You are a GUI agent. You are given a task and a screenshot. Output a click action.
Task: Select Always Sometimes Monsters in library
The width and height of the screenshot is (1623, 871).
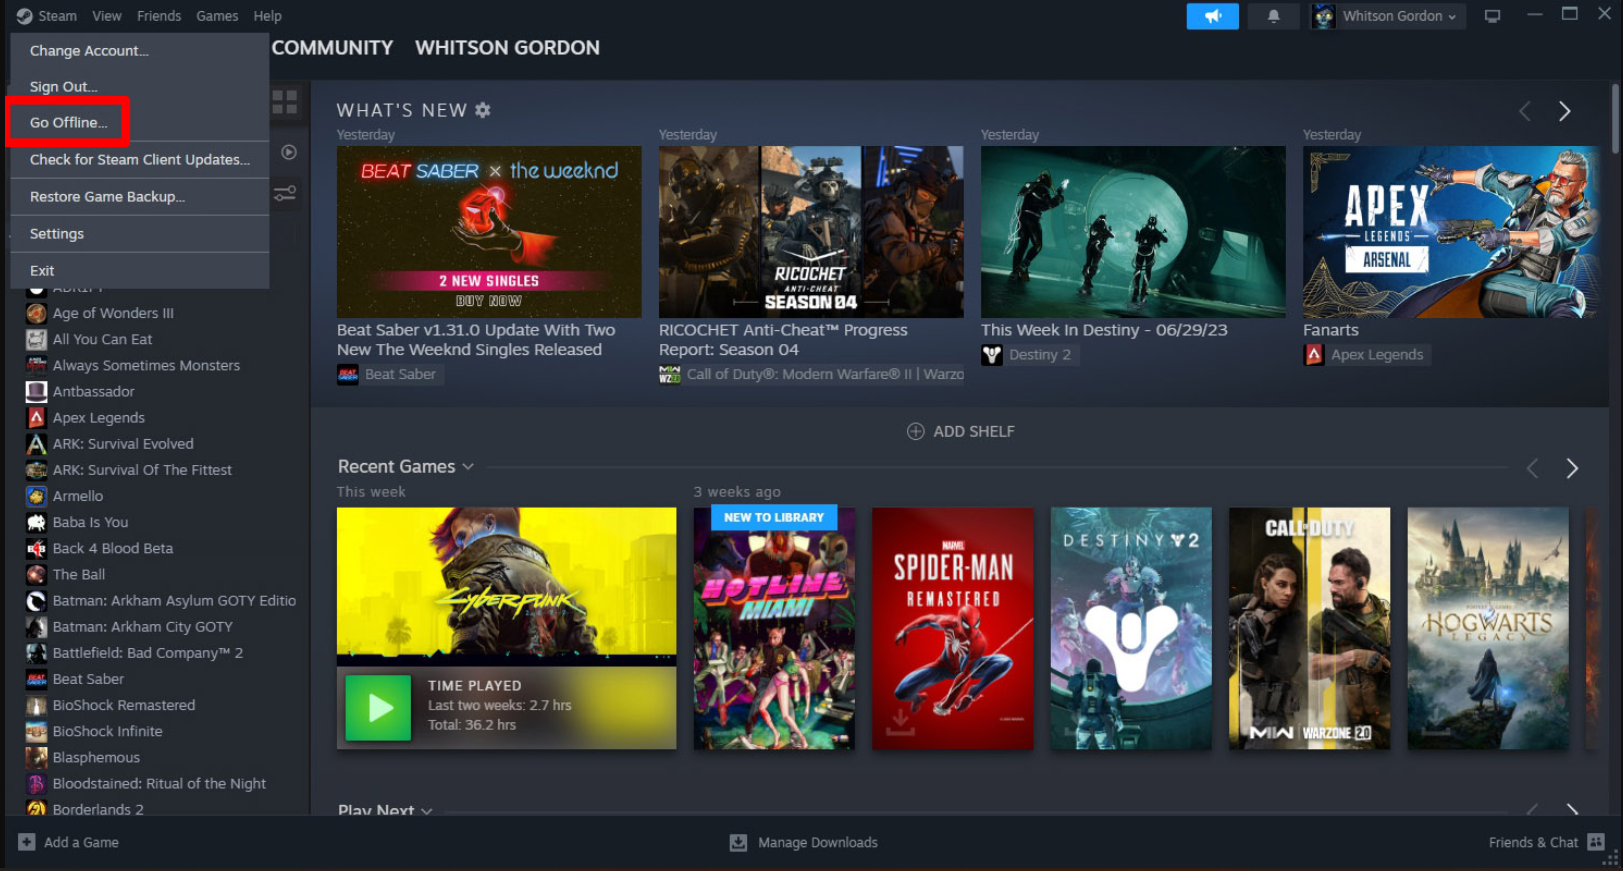click(x=146, y=365)
